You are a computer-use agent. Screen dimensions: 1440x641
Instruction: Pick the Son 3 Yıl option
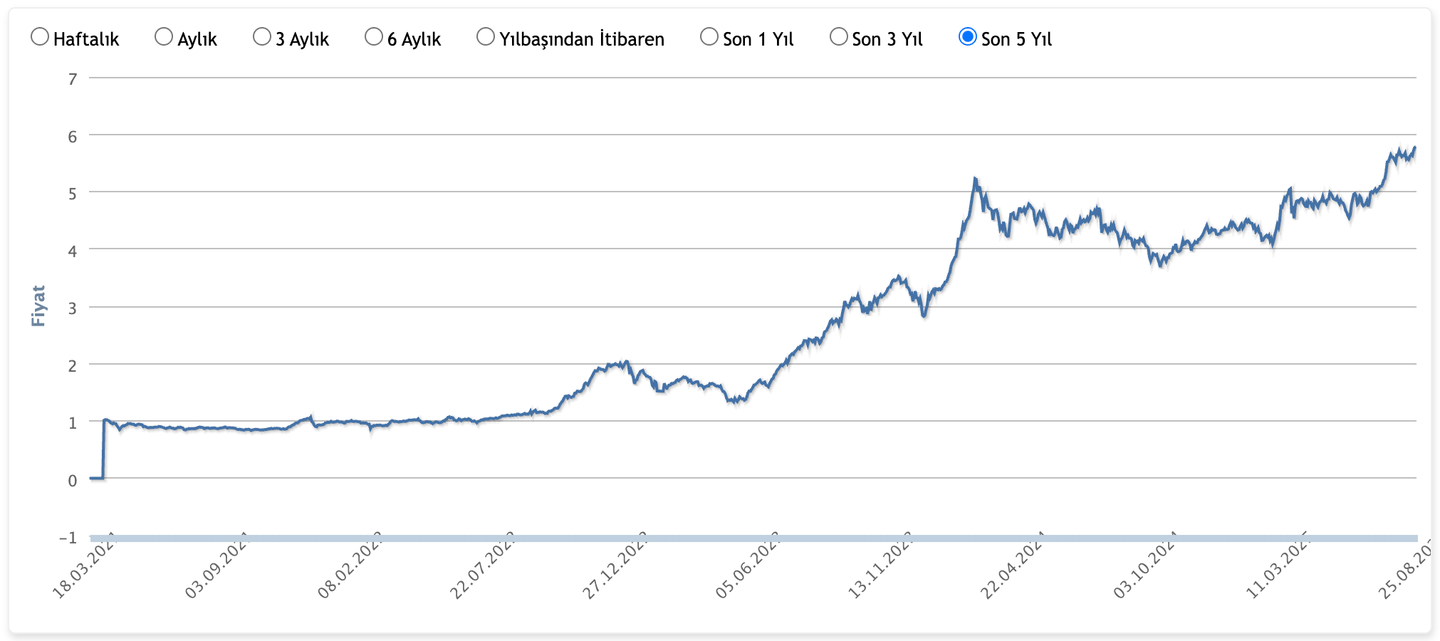point(838,35)
